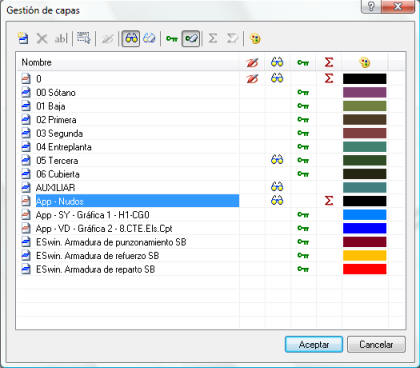Select App - SY - Gráfica 1 - H1-CG0
The height and width of the screenshot is (368, 420).
tap(93, 215)
